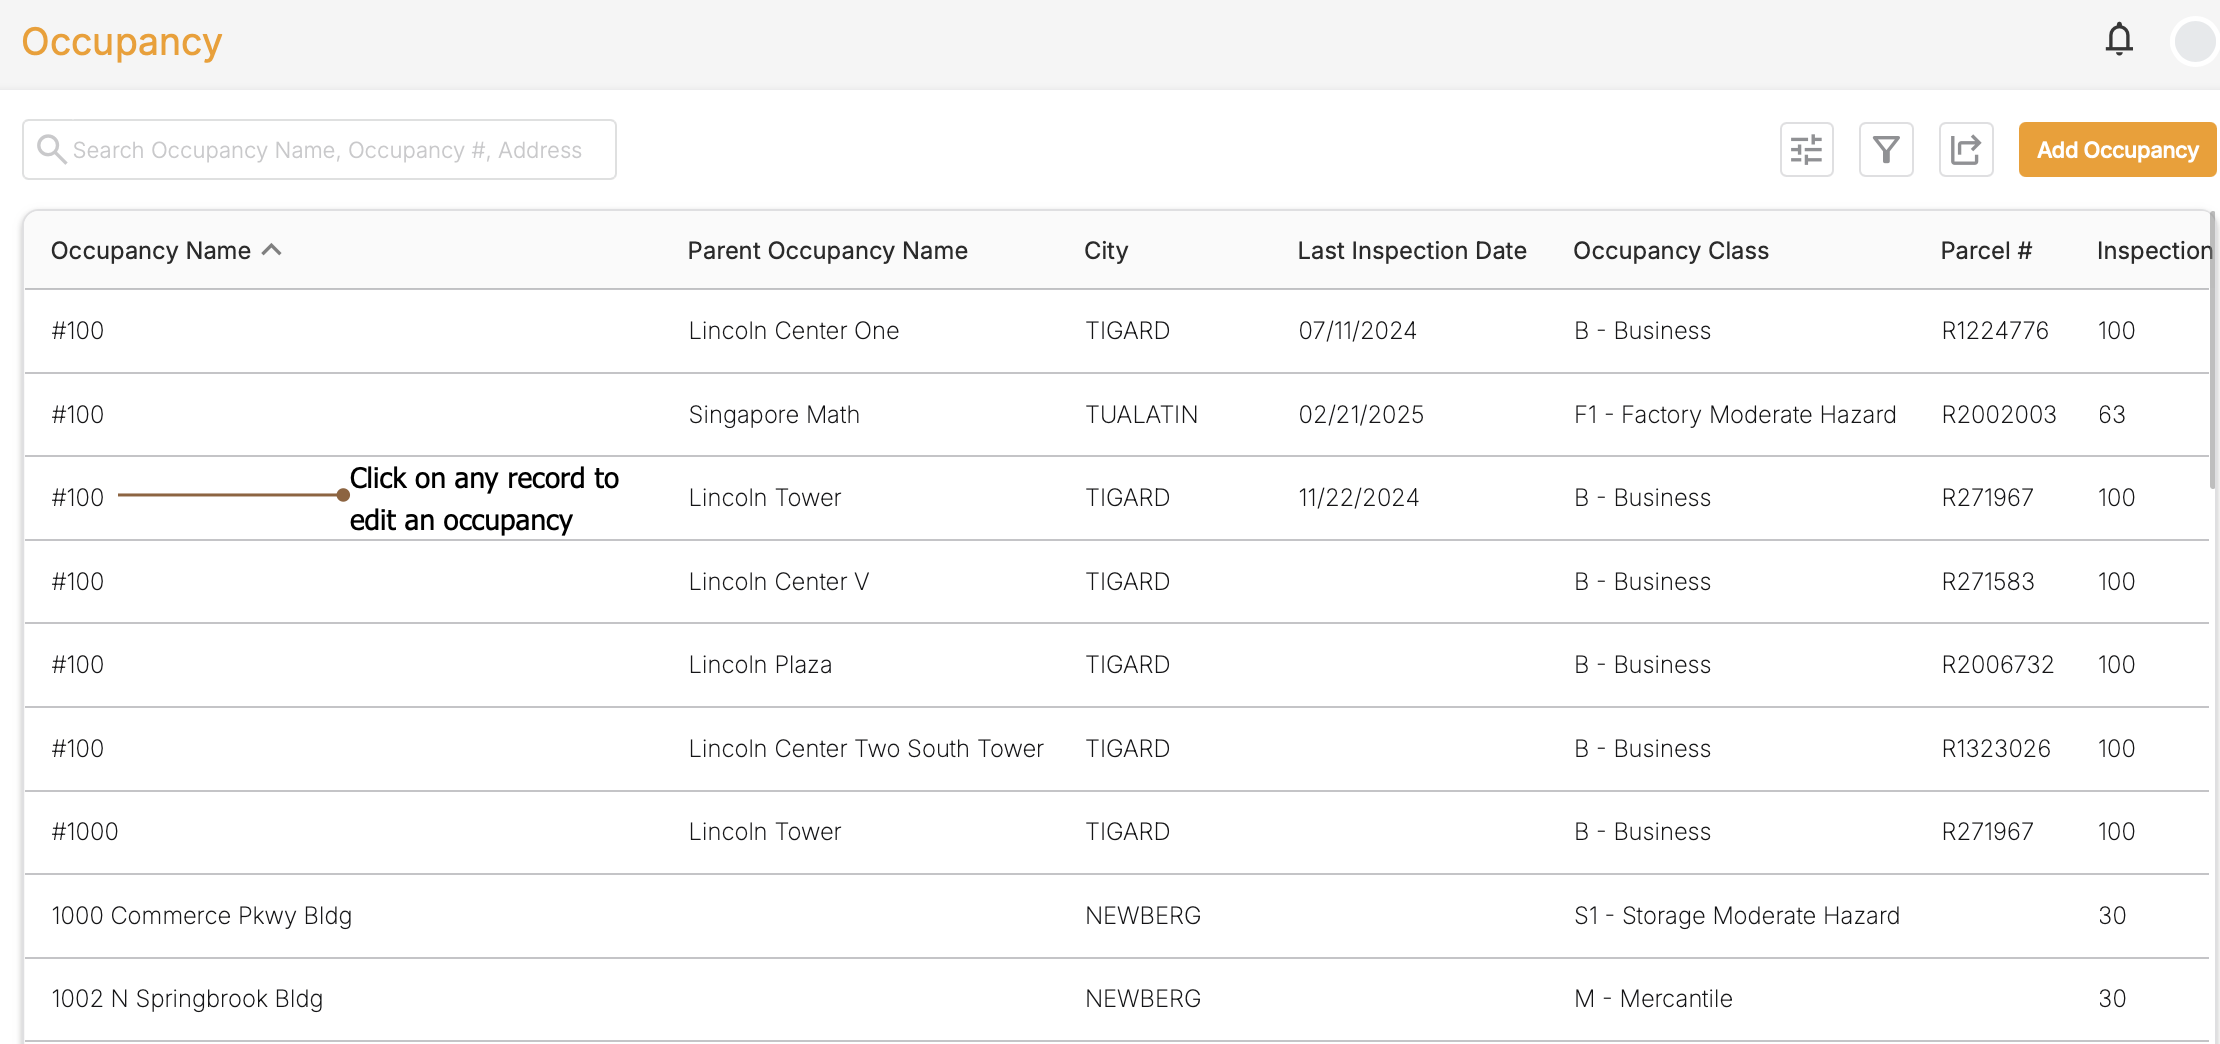Sort by the Parcel # column header
This screenshot has height=1044, width=2220.
click(x=1986, y=251)
